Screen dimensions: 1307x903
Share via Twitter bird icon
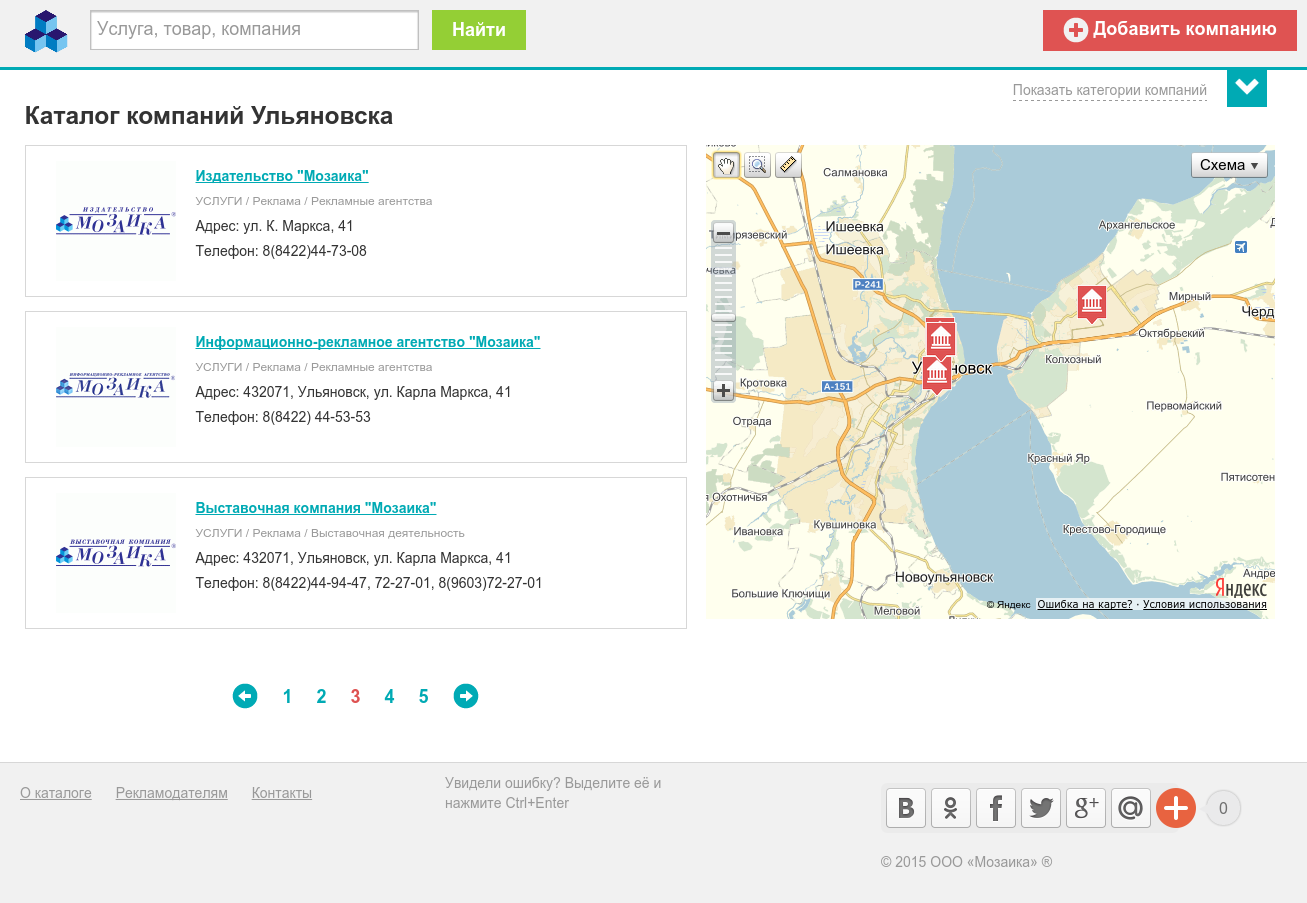(1041, 808)
